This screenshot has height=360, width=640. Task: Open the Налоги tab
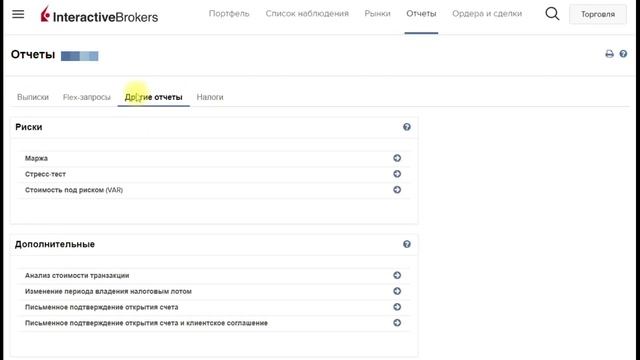[x=210, y=97]
